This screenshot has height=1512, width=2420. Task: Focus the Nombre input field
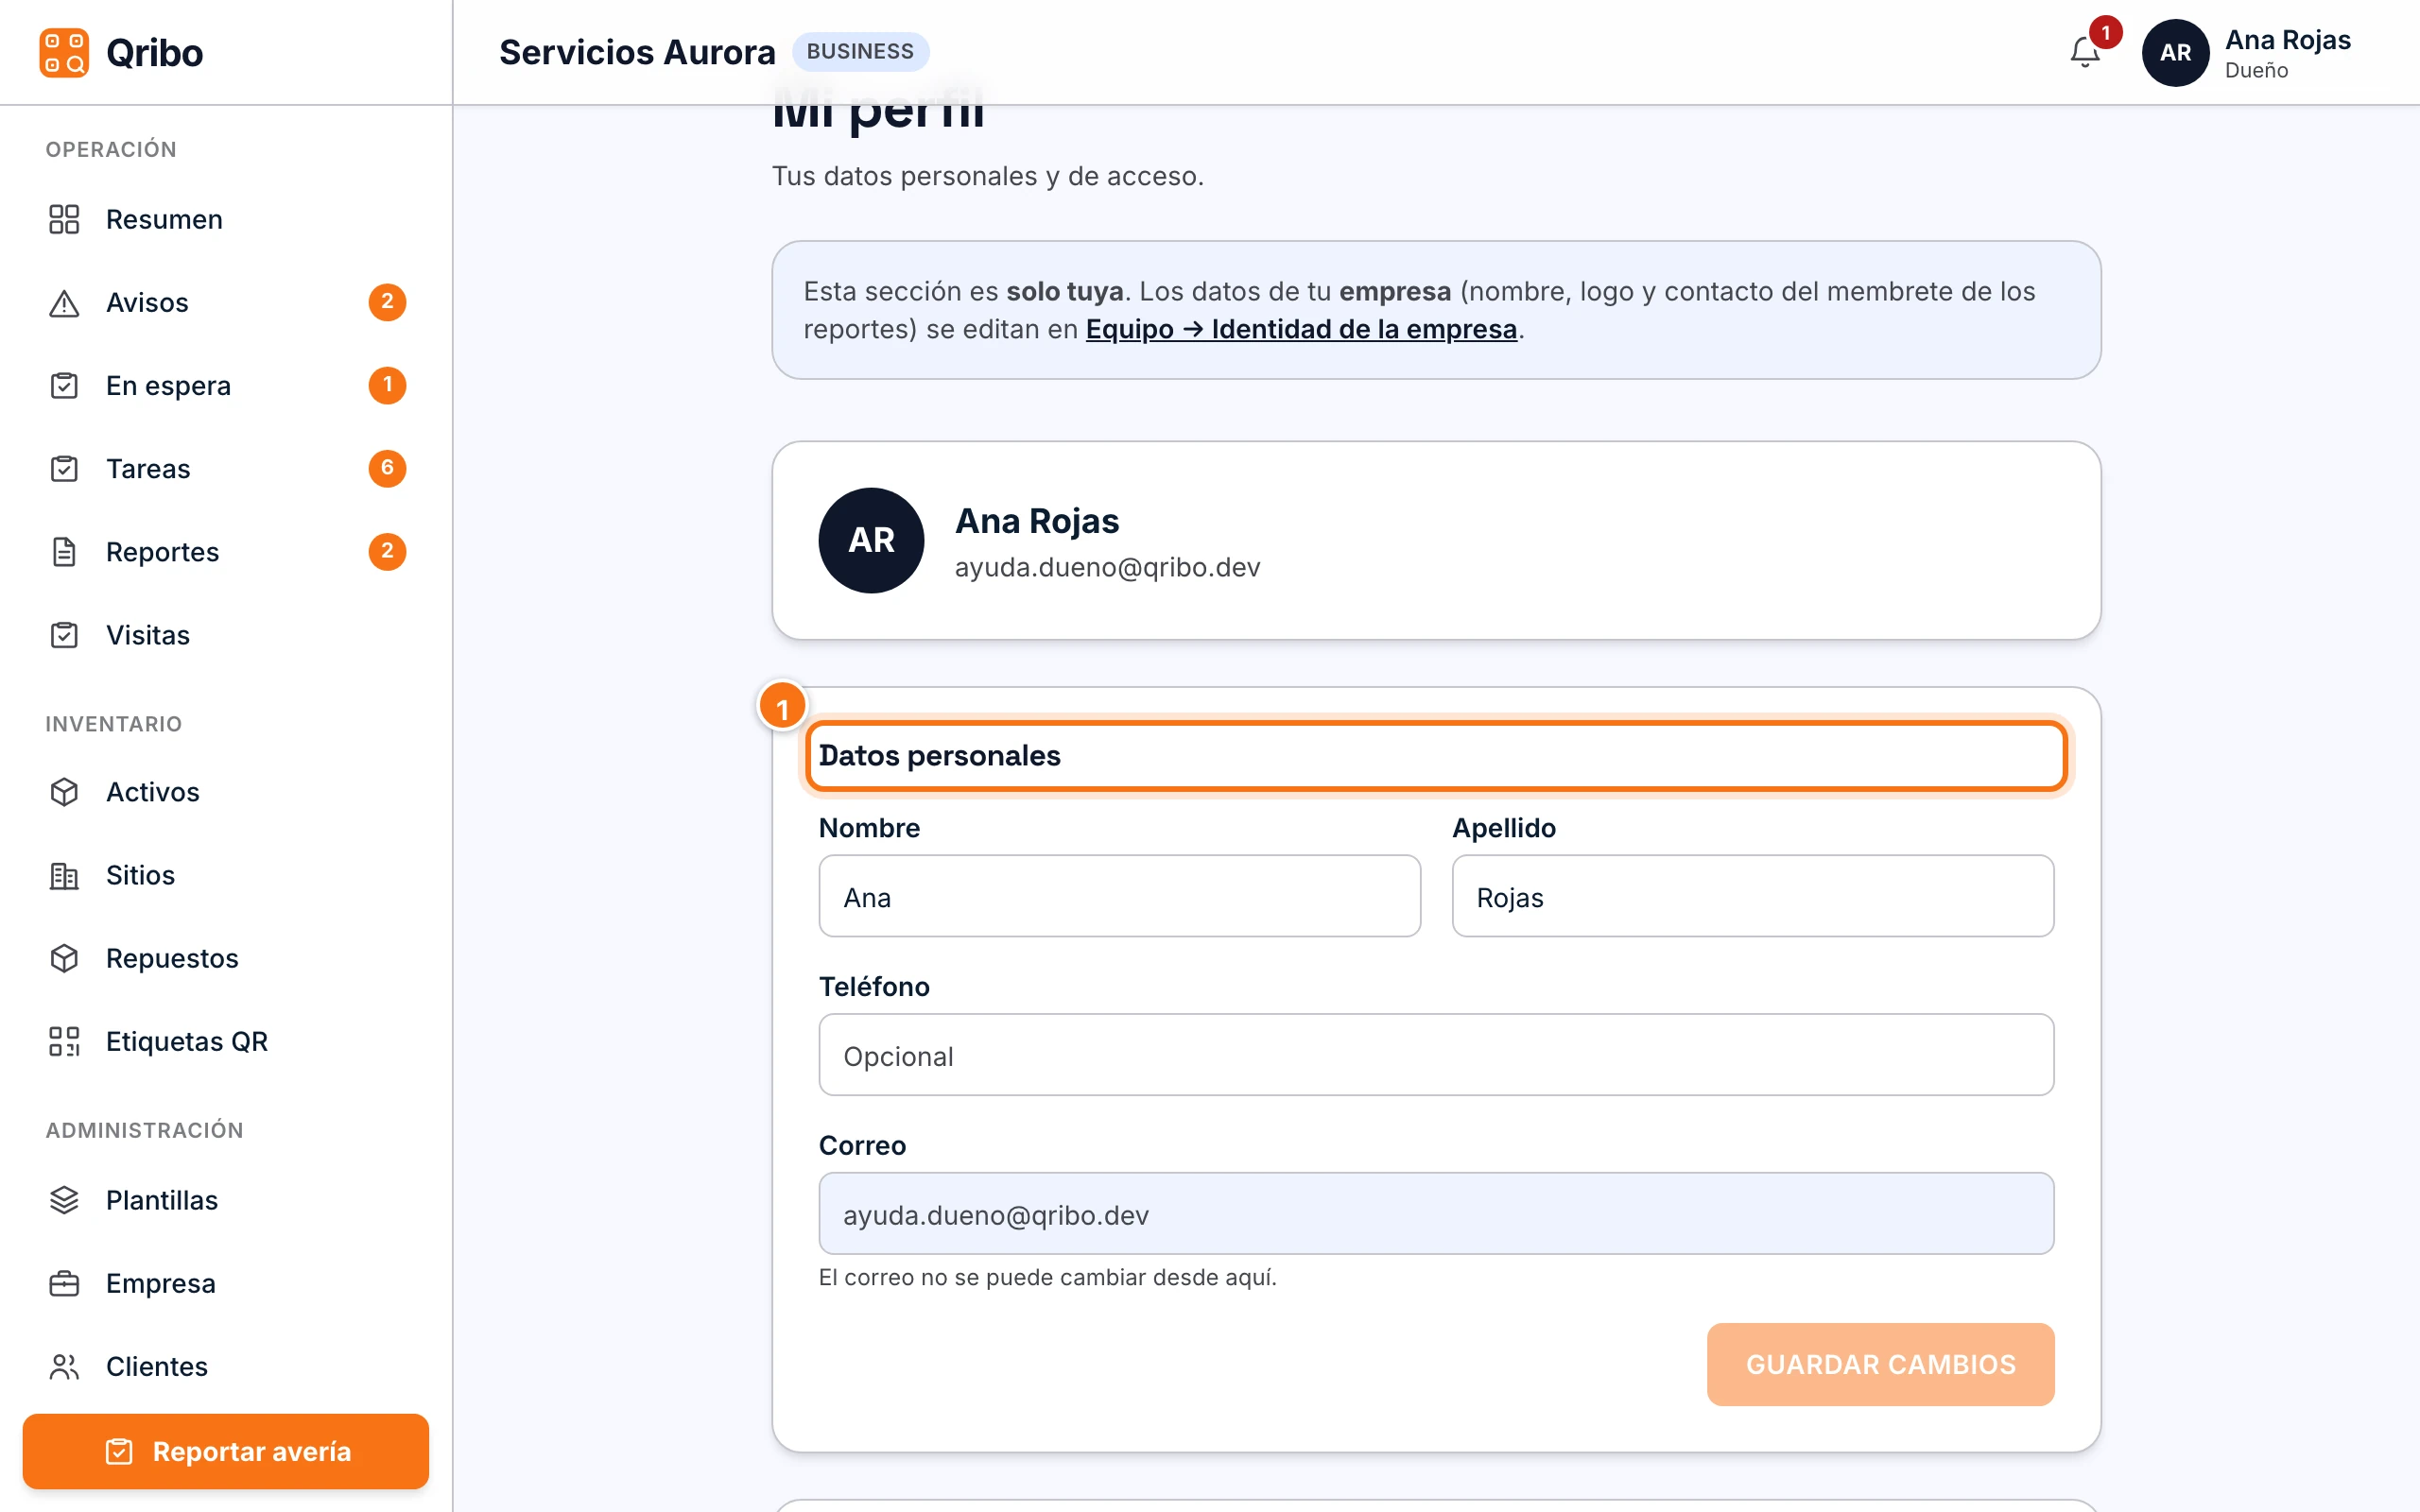coord(1119,896)
